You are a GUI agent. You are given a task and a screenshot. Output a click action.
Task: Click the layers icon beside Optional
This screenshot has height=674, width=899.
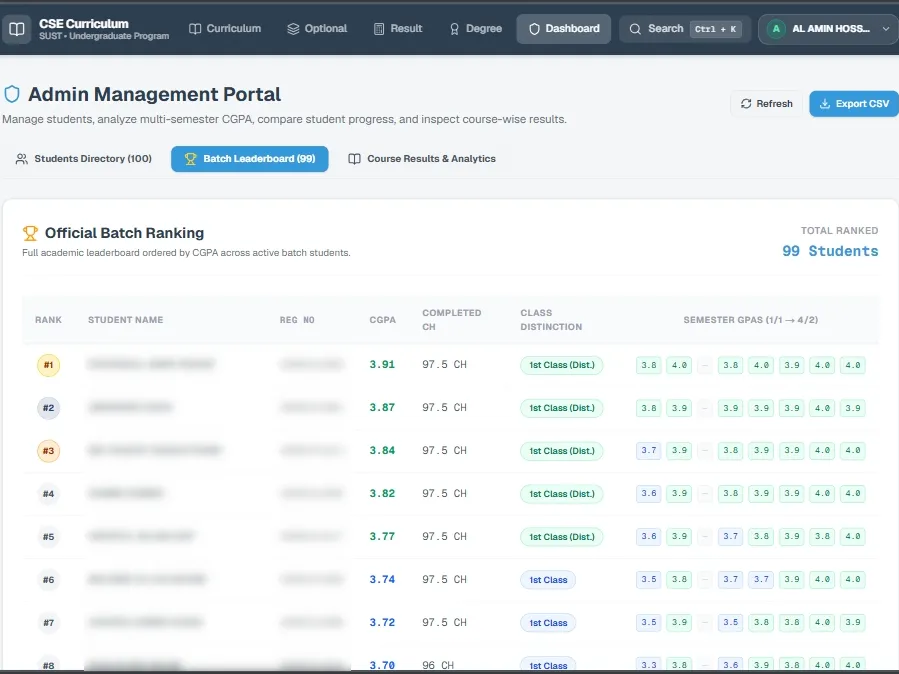coord(293,29)
